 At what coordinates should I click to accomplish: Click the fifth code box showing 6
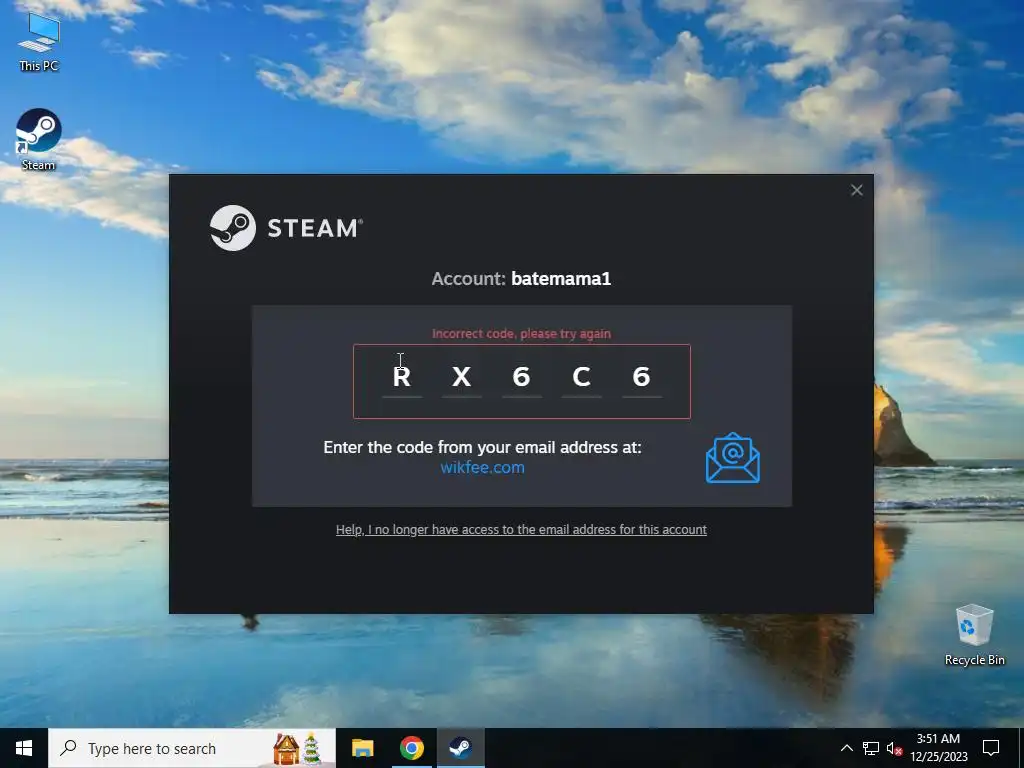tap(641, 377)
